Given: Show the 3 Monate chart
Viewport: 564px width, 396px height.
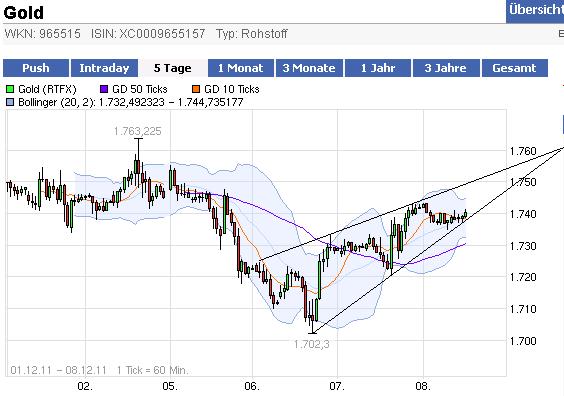Looking at the screenshot, I should pyautogui.click(x=309, y=68).
